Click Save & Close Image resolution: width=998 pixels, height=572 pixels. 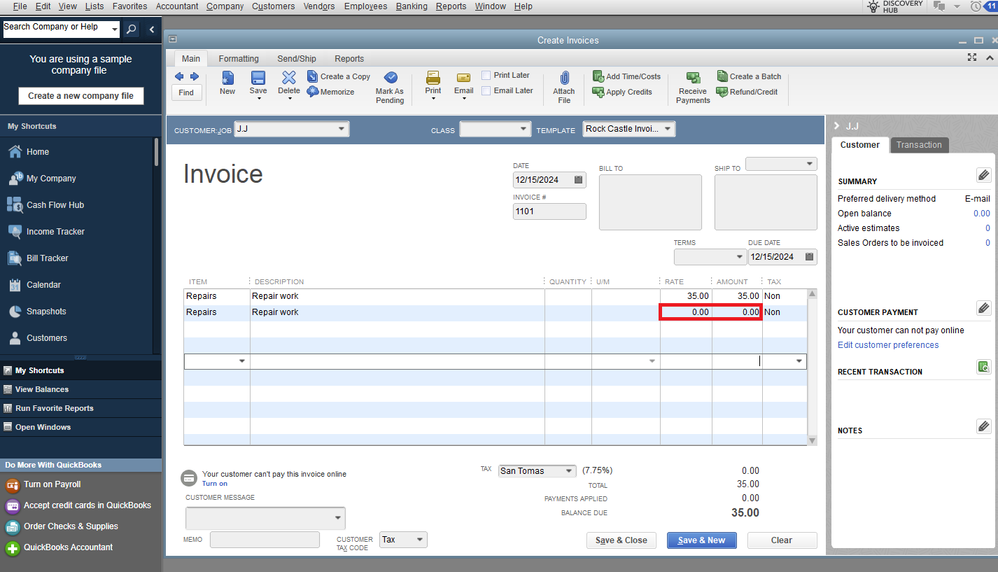pyautogui.click(x=621, y=541)
